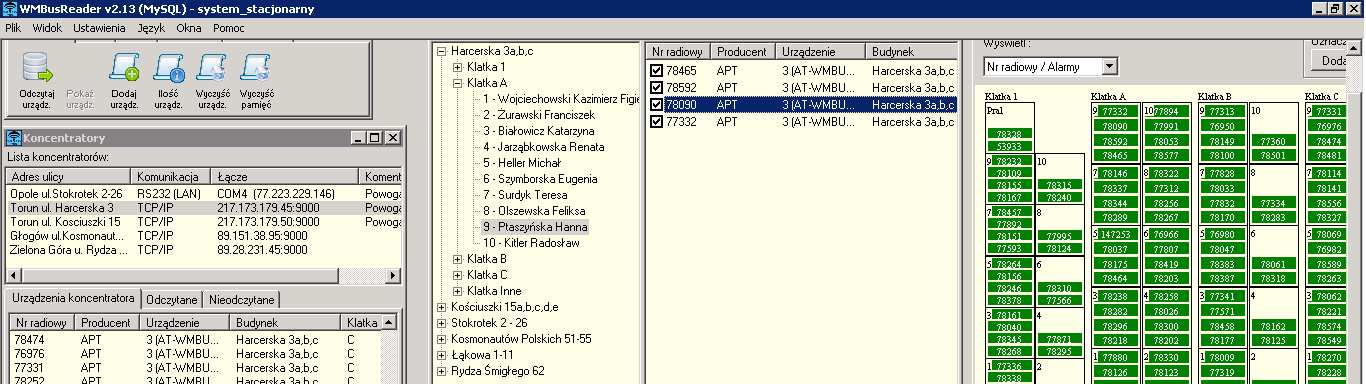The width and height of the screenshot is (1366, 384).
Task: Collapse the Harcerska 3a,b,c tree node
Action: (441, 51)
